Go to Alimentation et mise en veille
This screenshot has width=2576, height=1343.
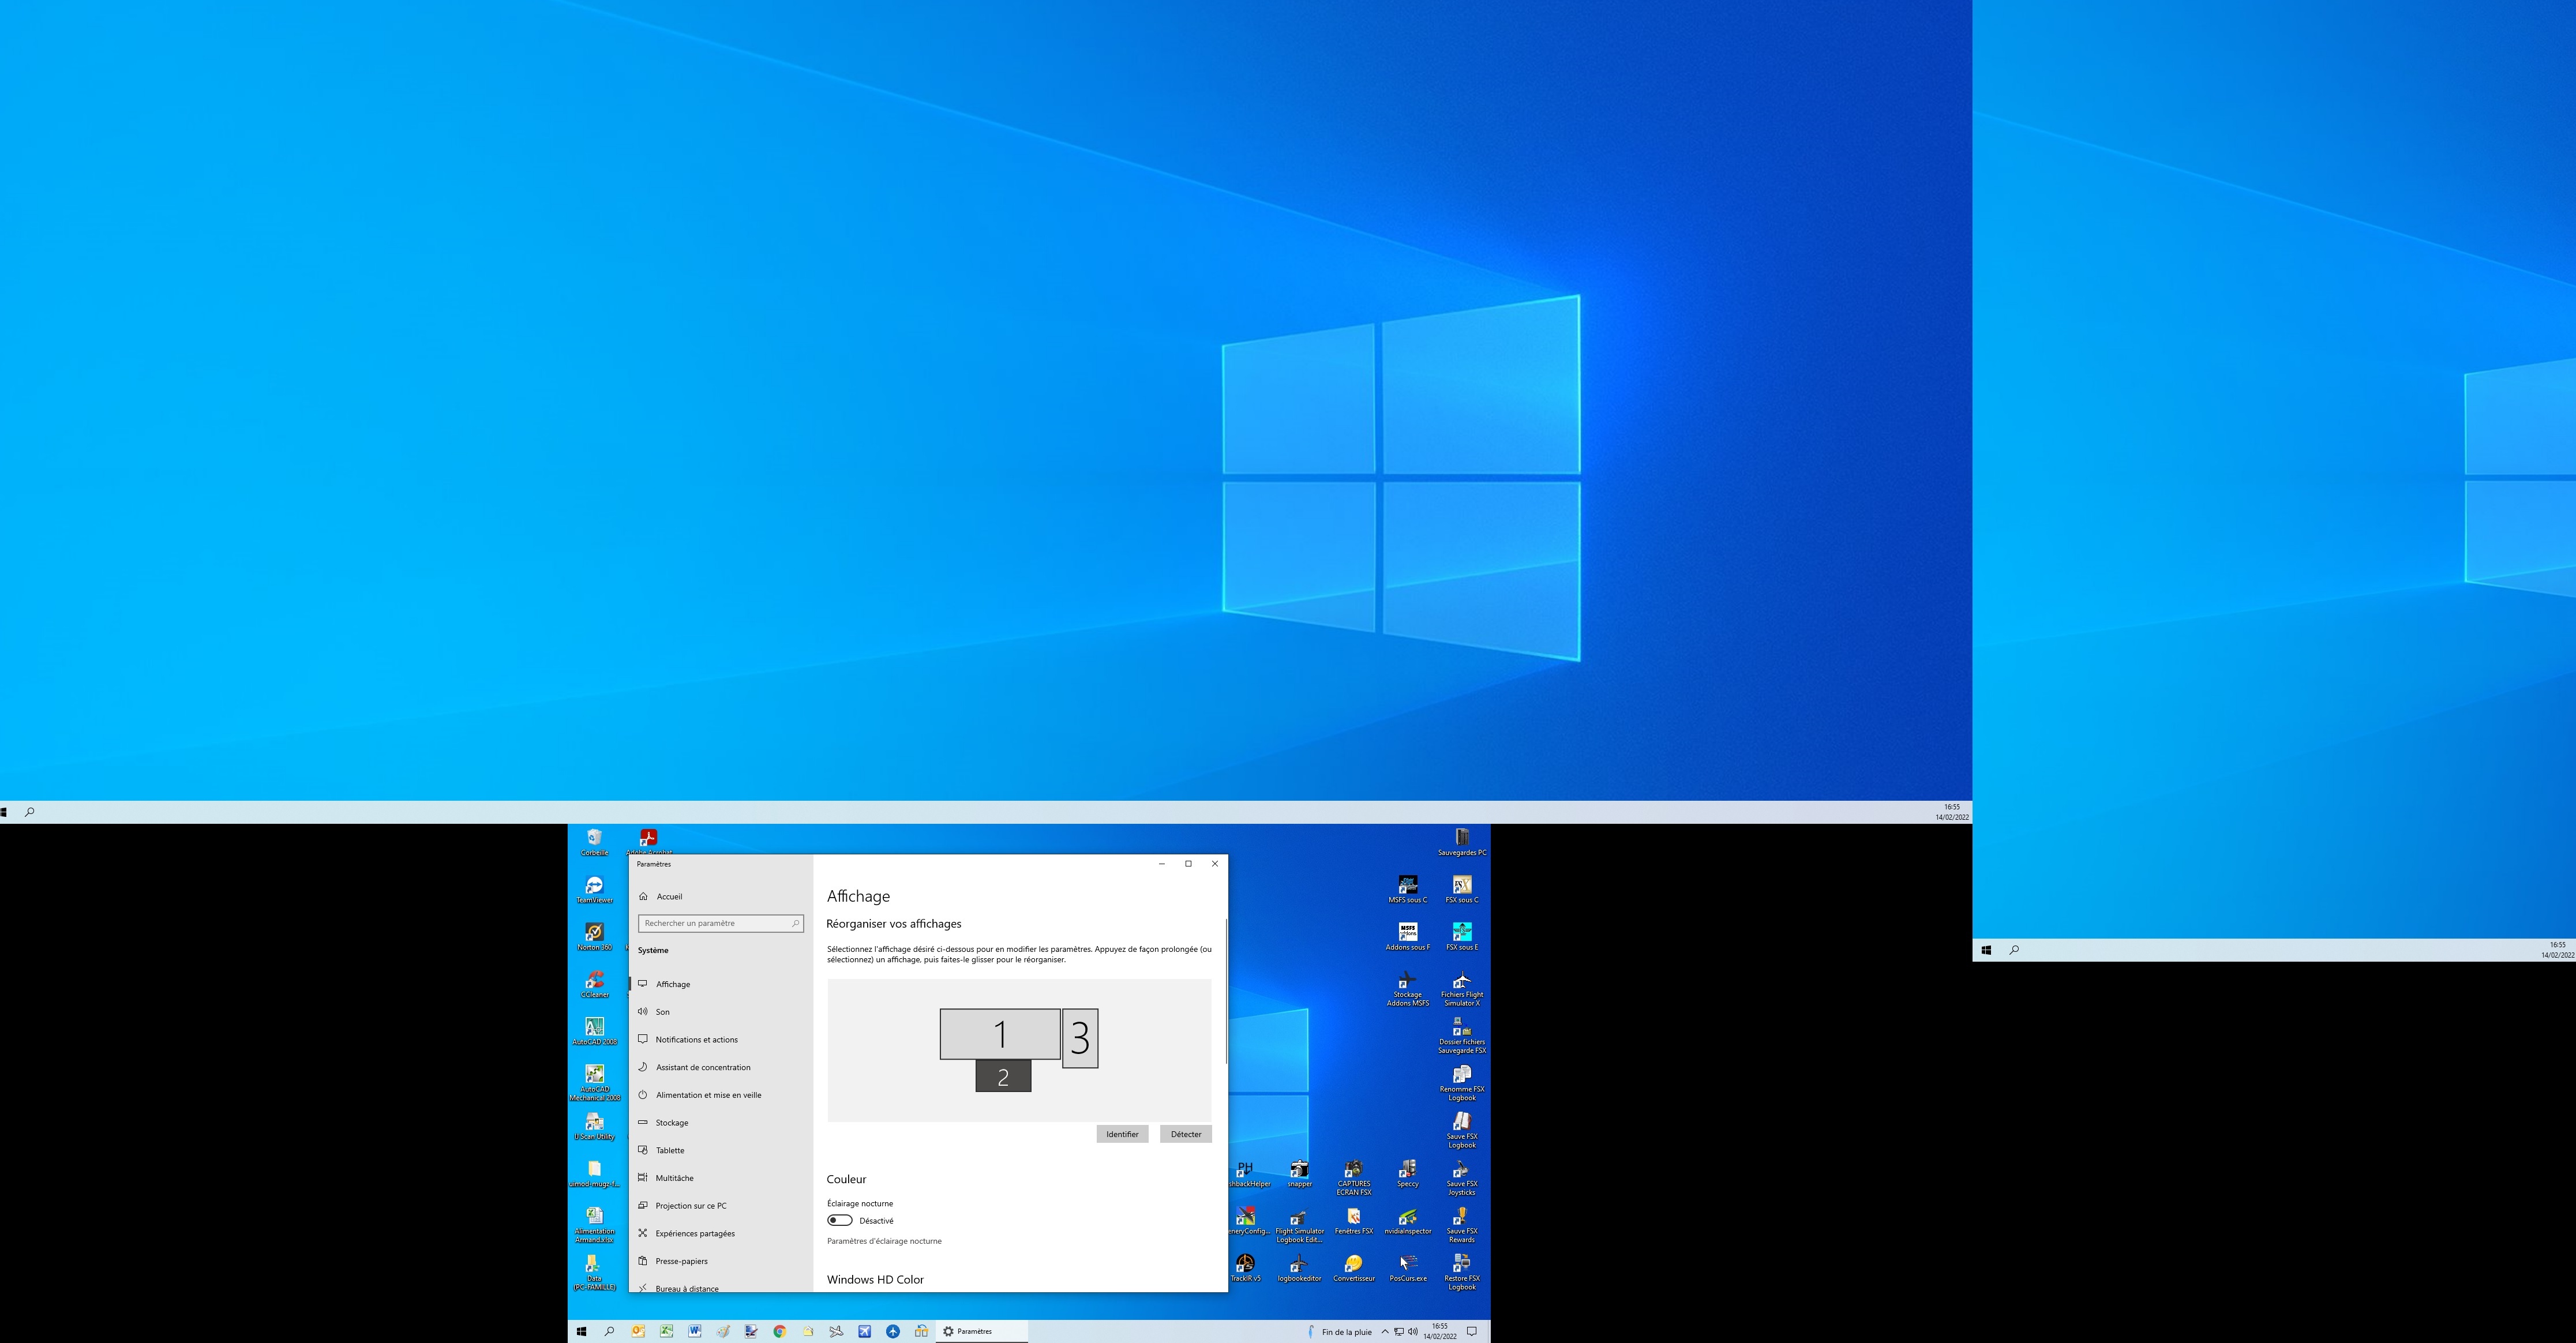pyautogui.click(x=708, y=1095)
